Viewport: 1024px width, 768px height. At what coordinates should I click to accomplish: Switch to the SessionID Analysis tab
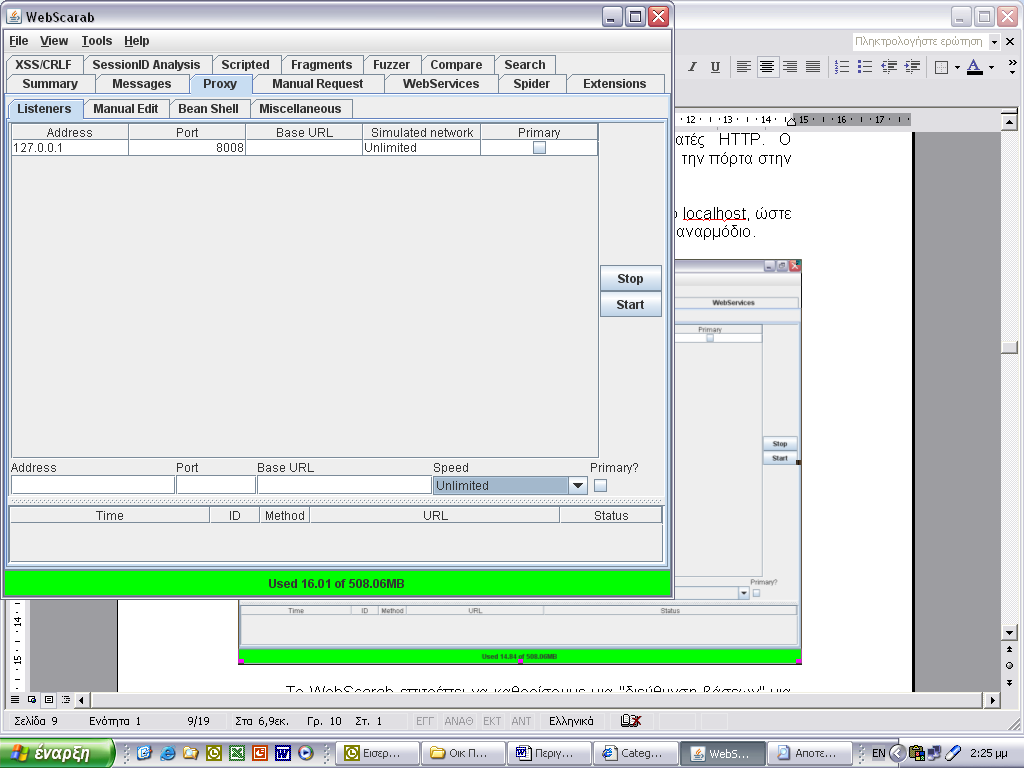click(146, 65)
